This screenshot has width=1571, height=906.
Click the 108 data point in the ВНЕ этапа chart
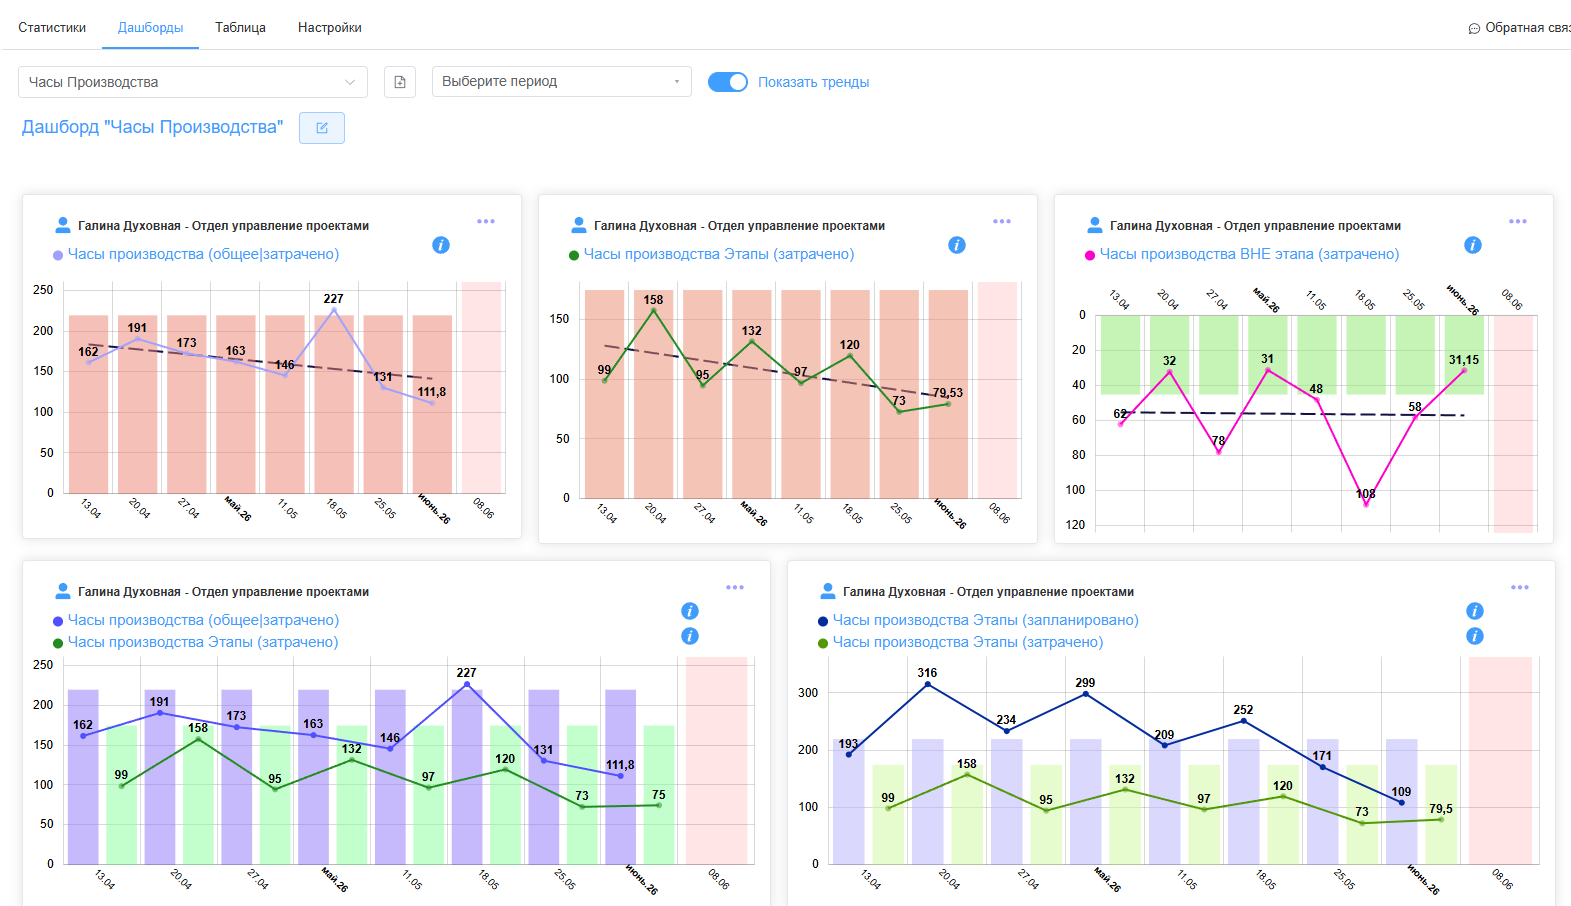[x=1366, y=504]
